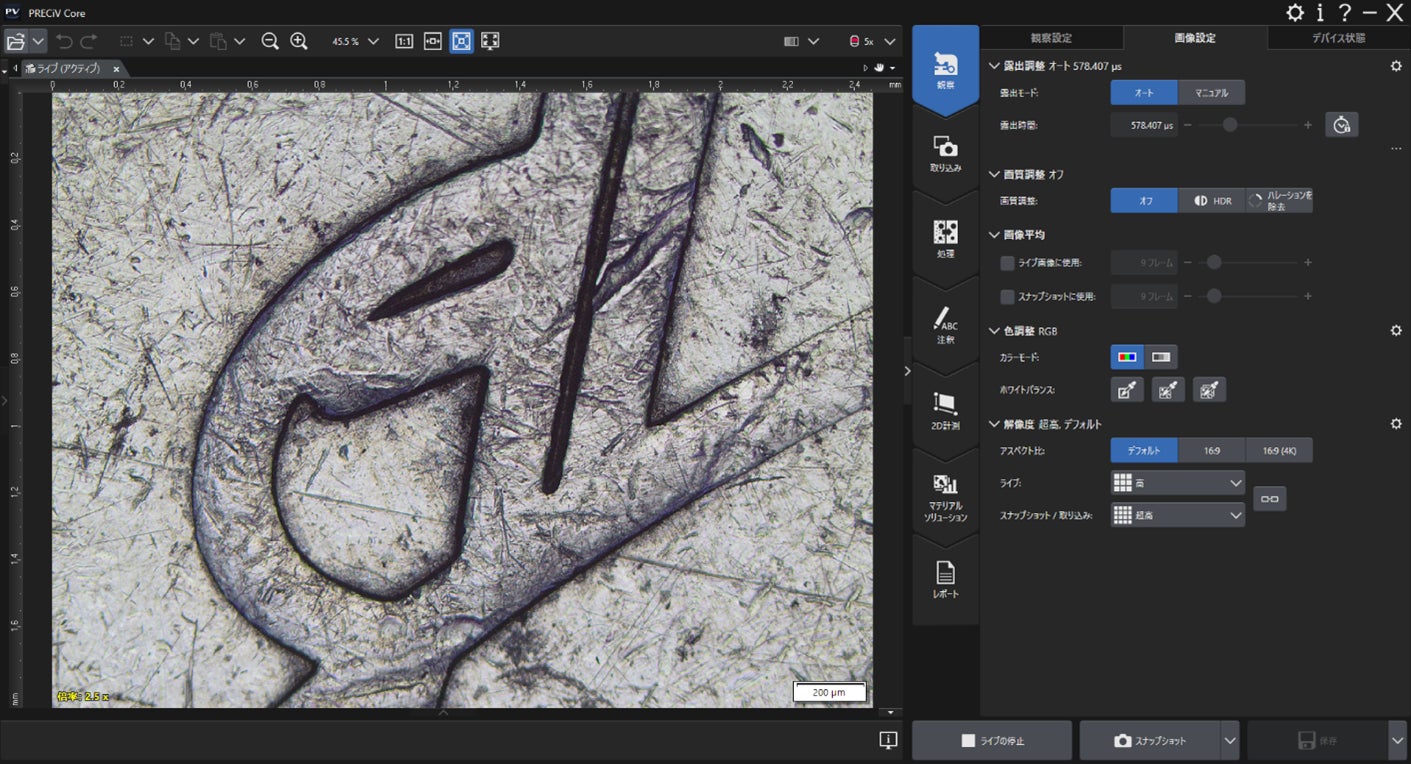Click the exposure time slider handle
1411x764 pixels.
pyautogui.click(x=1230, y=125)
